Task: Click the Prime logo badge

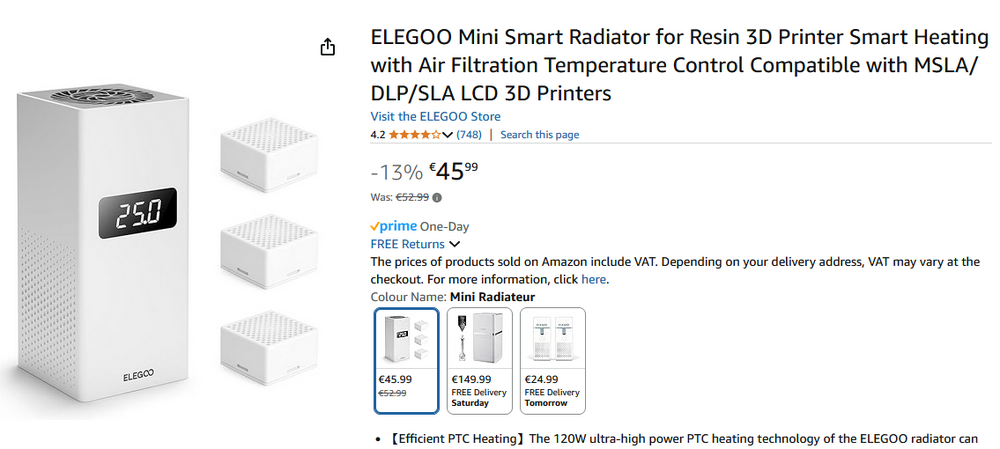Action: pyautogui.click(x=393, y=226)
